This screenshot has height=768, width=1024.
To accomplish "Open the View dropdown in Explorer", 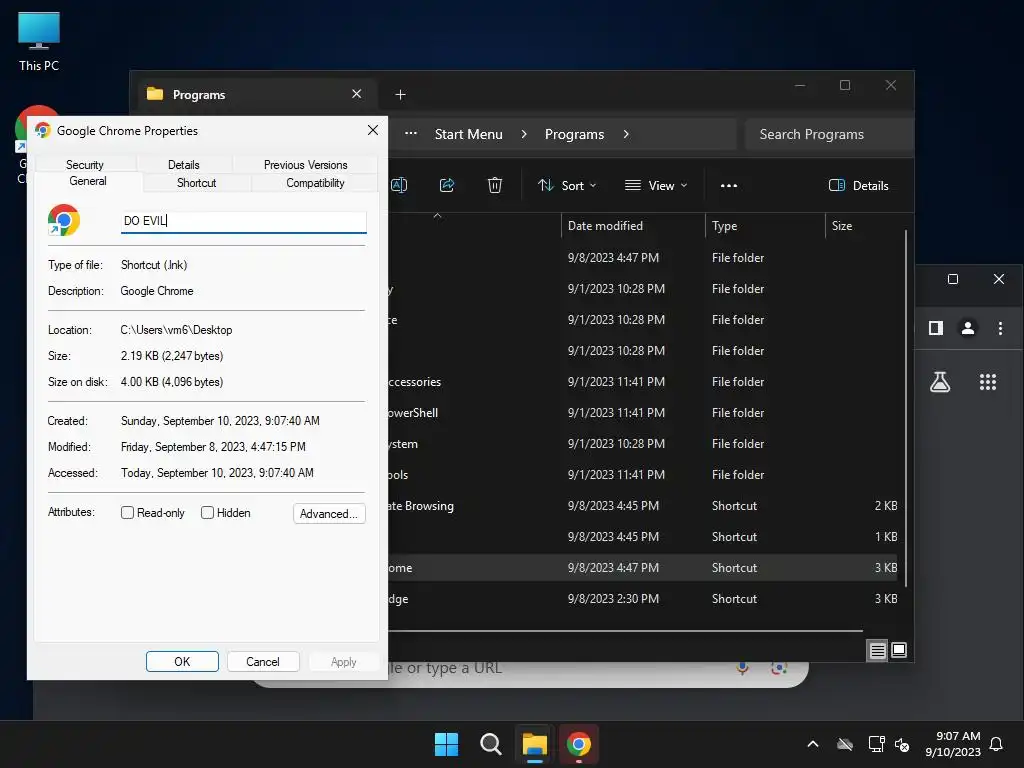I will point(656,185).
